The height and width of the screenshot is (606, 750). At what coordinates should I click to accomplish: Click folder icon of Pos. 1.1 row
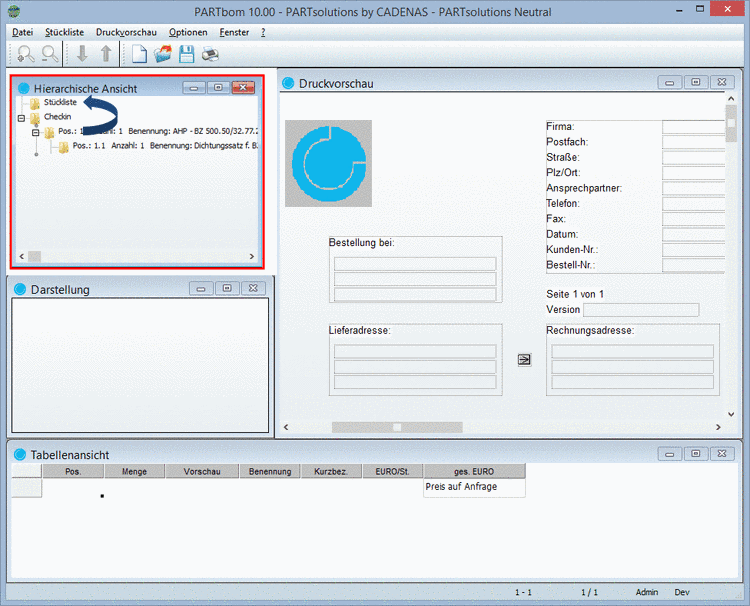click(64, 147)
